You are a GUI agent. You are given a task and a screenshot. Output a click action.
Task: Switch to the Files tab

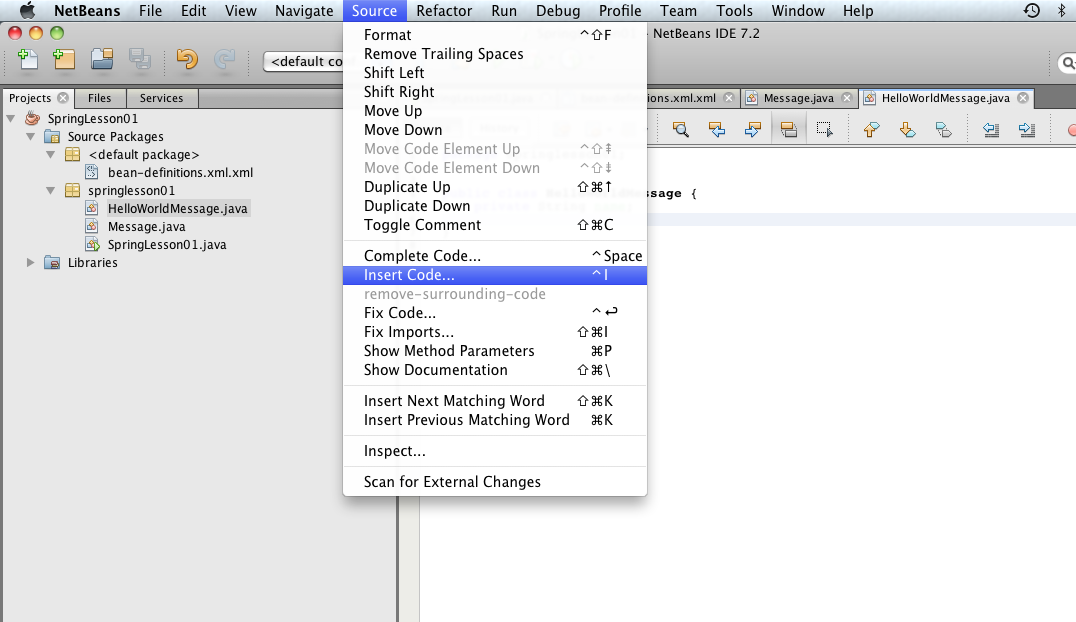point(100,98)
